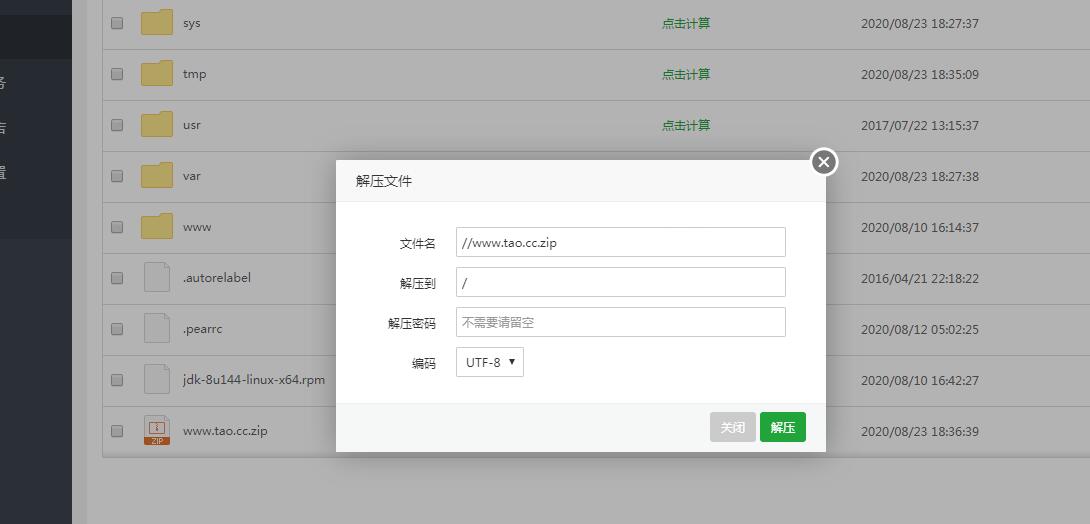Check the box next to .pearrc
The width and height of the screenshot is (1090, 524).
(117, 329)
